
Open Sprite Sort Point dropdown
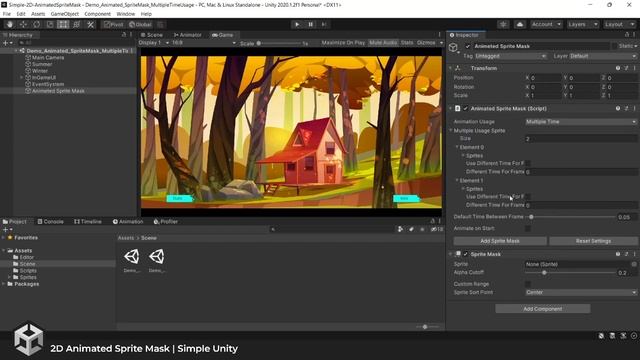581,292
